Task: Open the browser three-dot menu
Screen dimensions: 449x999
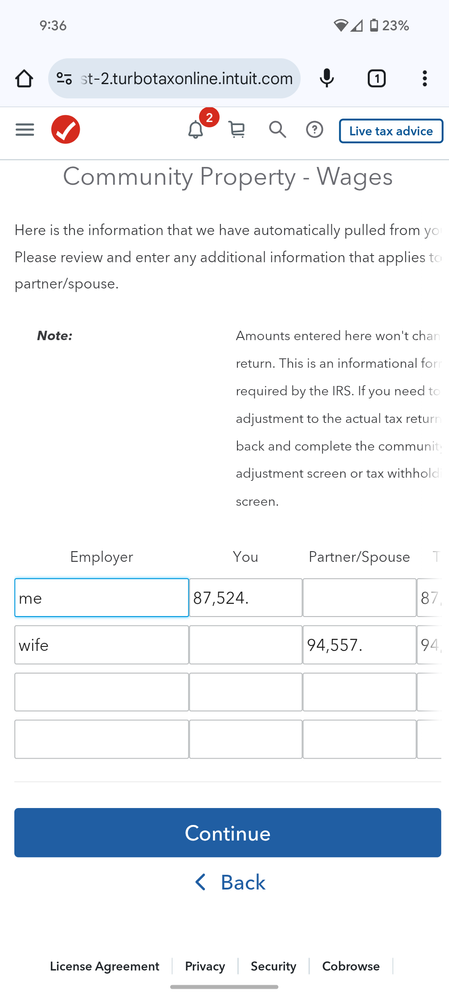Action: pyautogui.click(x=424, y=79)
